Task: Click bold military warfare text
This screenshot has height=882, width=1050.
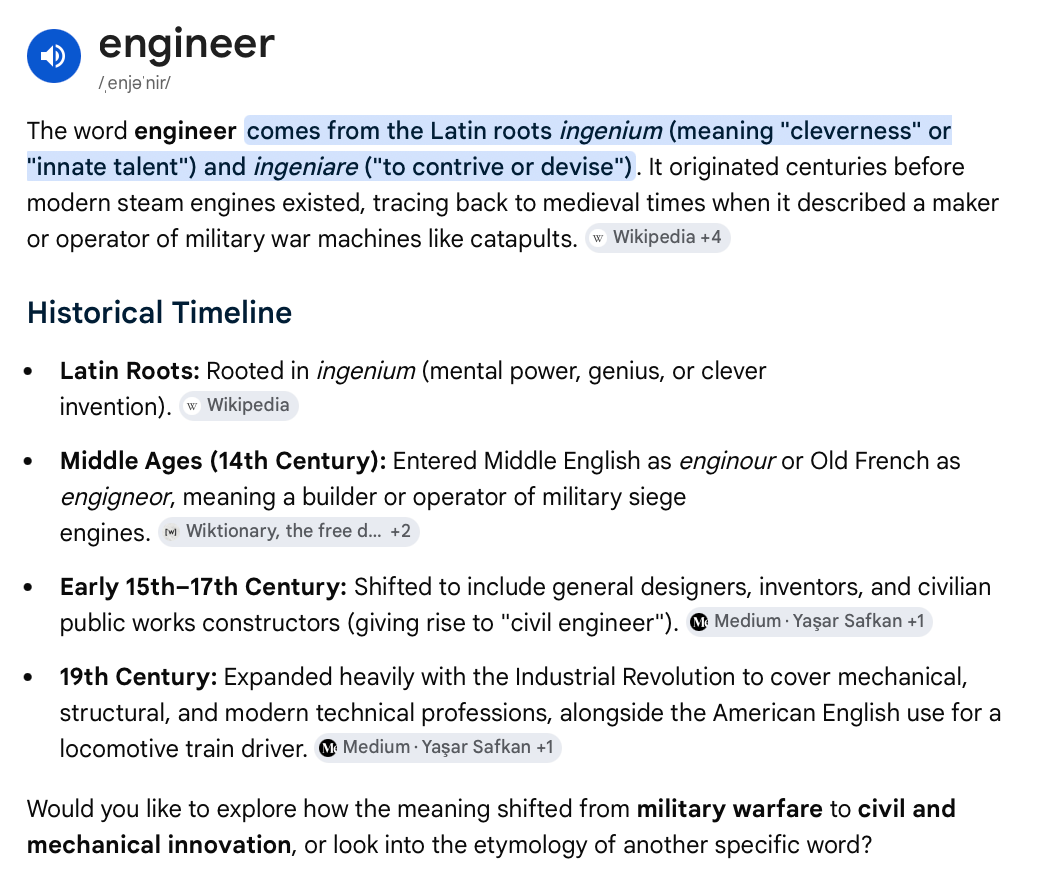Action: [729, 809]
